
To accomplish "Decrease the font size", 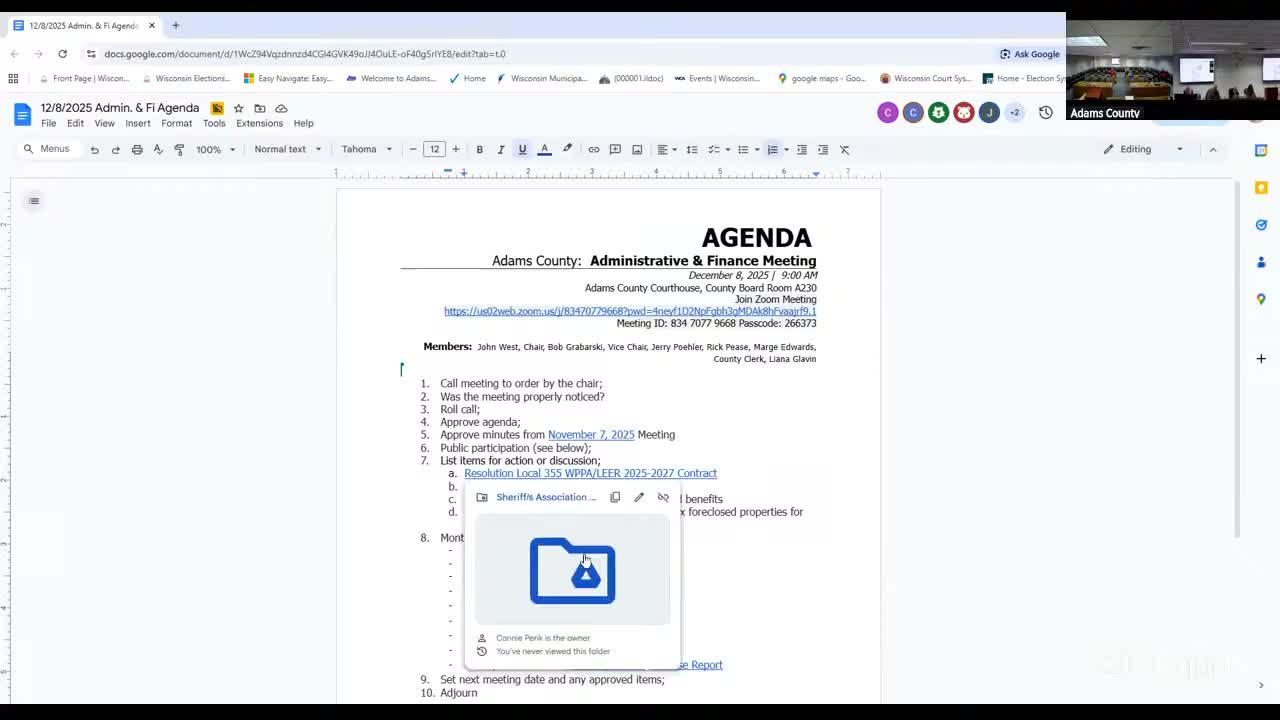I will (x=413, y=150).
